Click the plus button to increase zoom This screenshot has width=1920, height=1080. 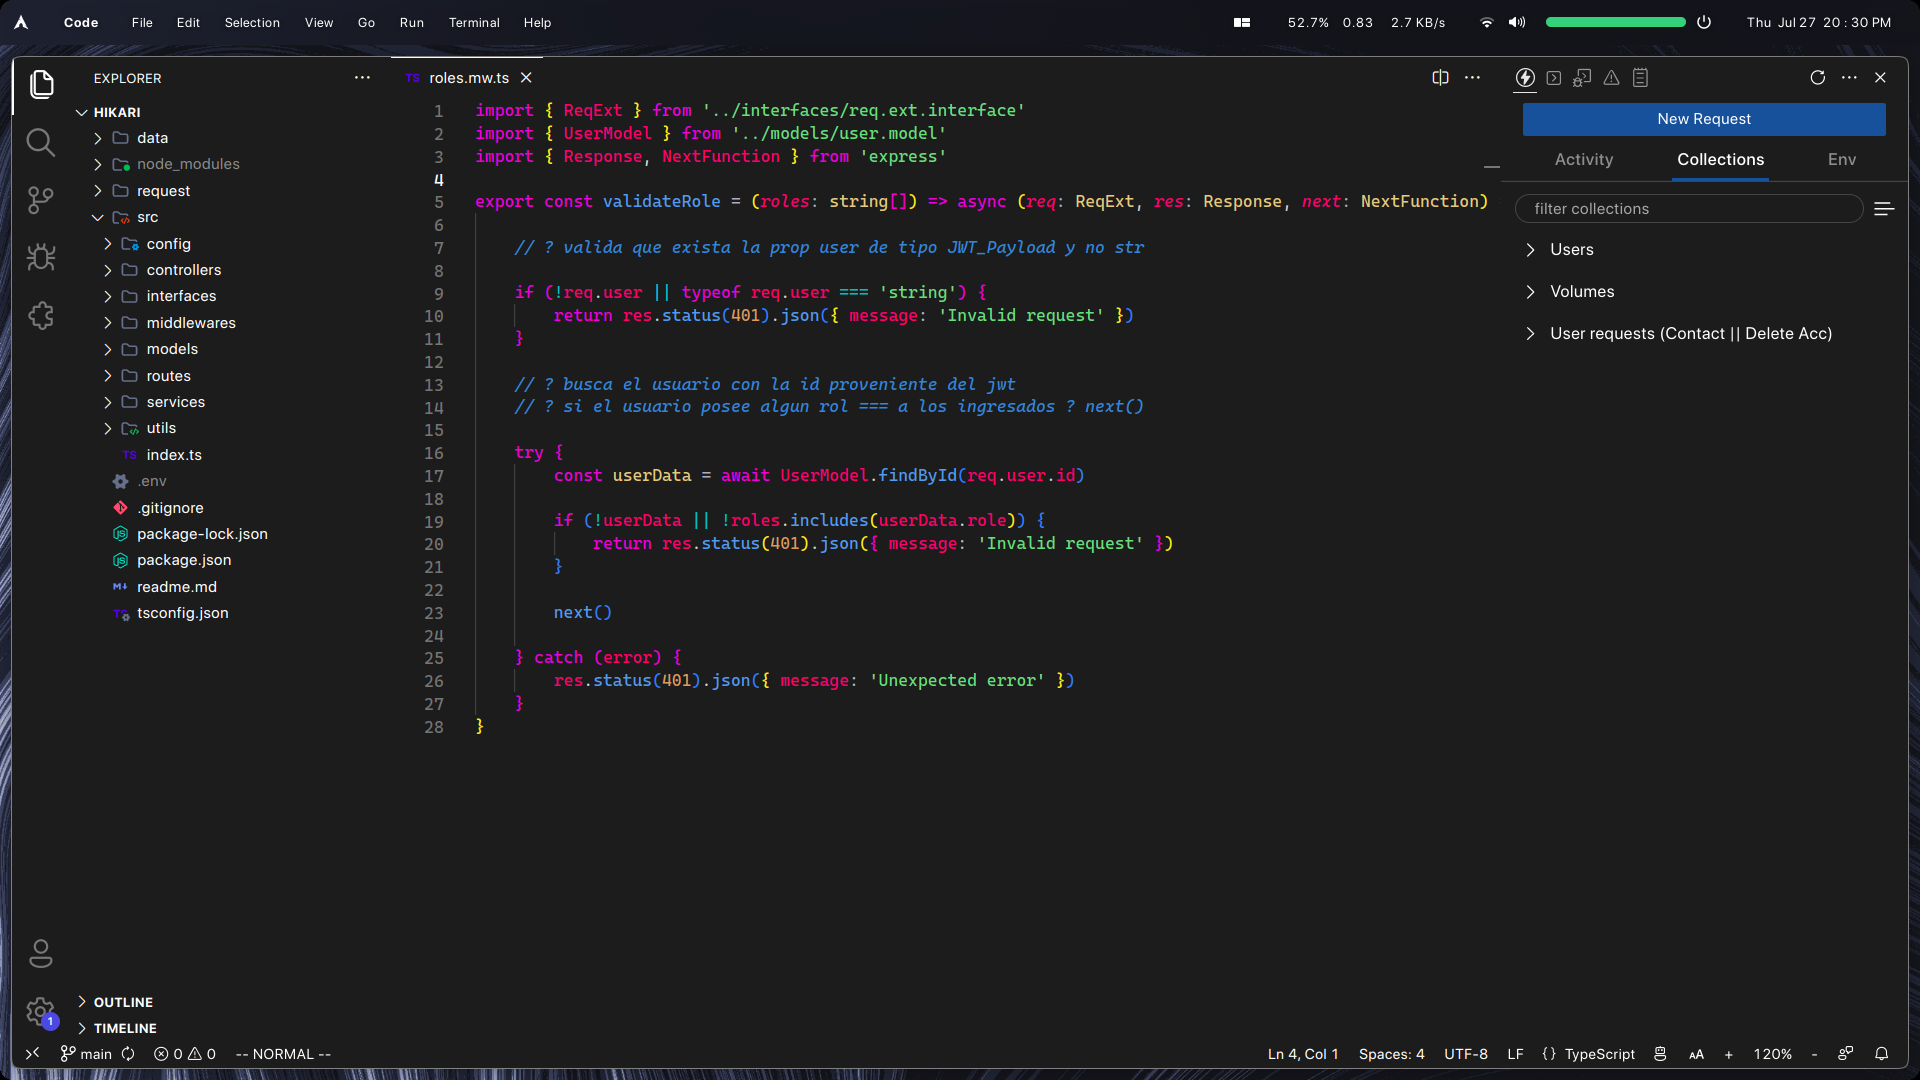tap(1728, 1054)
